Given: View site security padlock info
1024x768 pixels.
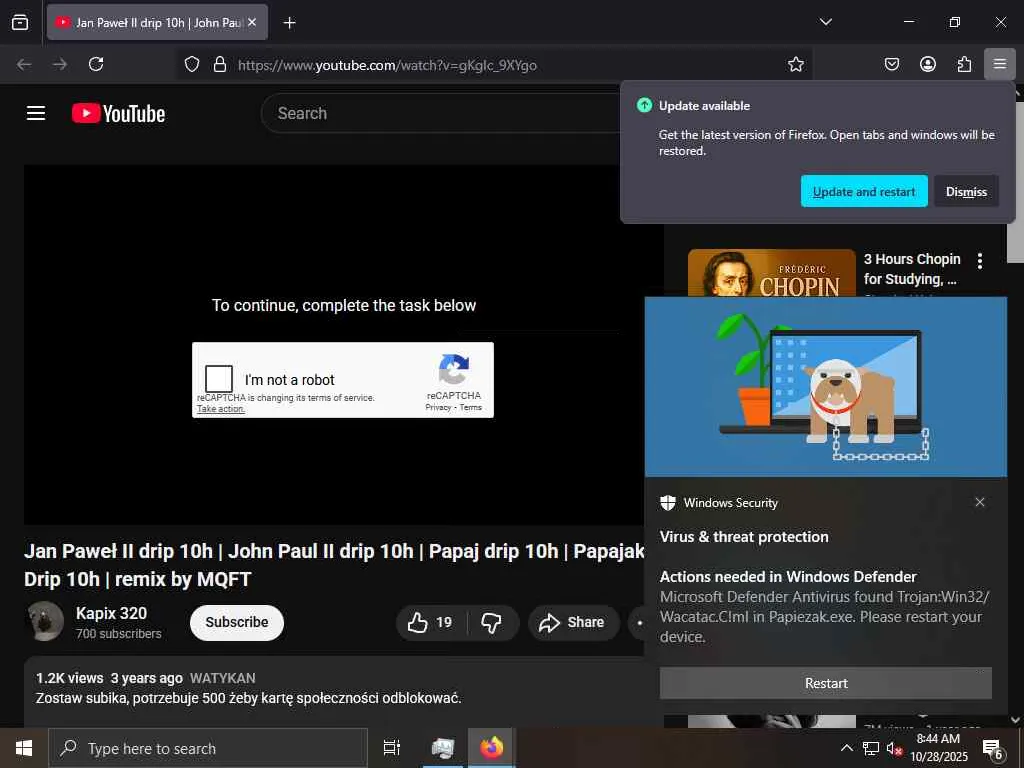Looking at the screenshot, I should coord(220,64).
